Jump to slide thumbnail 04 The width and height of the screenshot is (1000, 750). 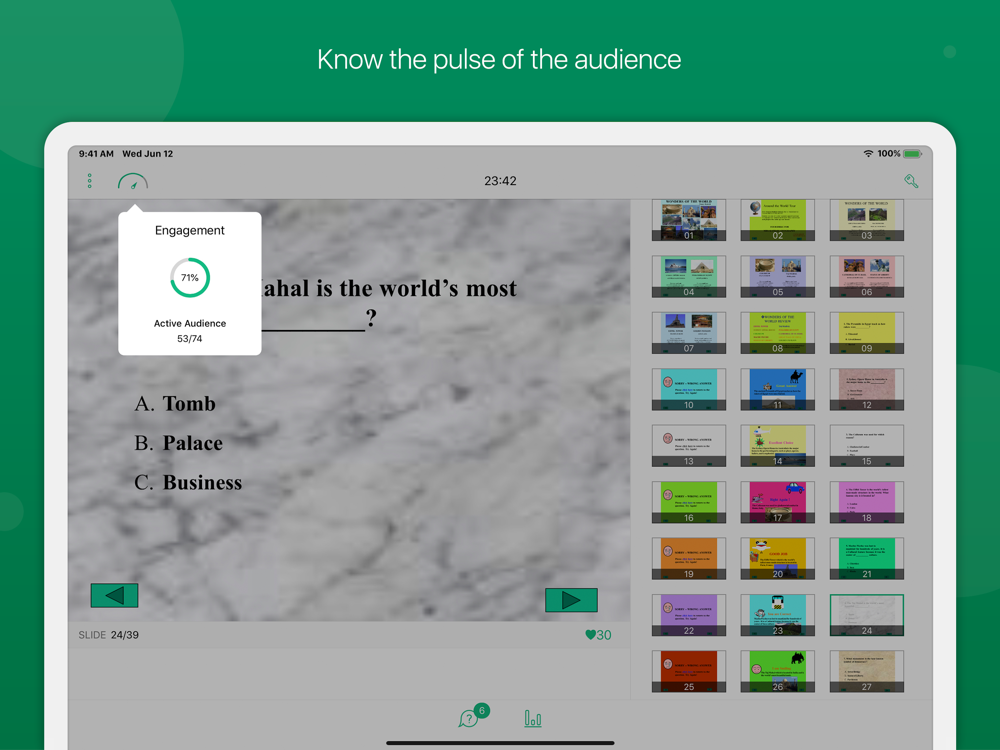click(689, 277)
